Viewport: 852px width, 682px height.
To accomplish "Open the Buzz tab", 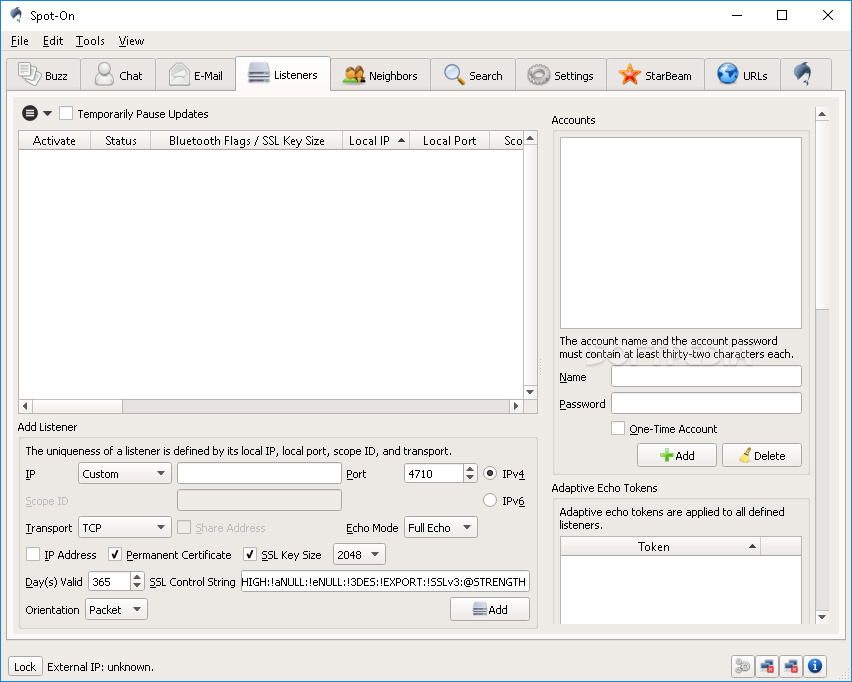I will point(43,74).
